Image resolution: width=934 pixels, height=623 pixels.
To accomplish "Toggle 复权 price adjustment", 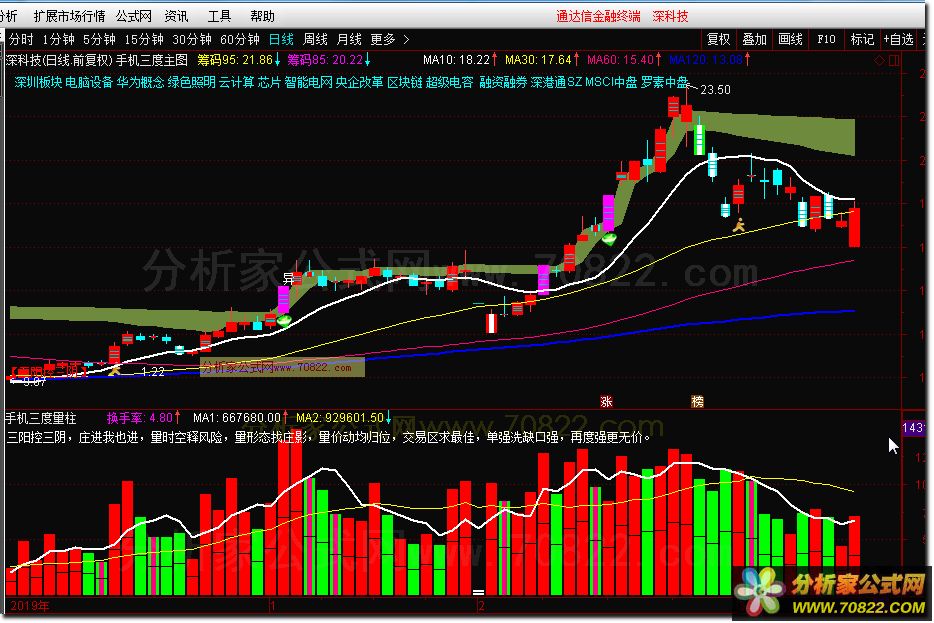I will point(718,39).
